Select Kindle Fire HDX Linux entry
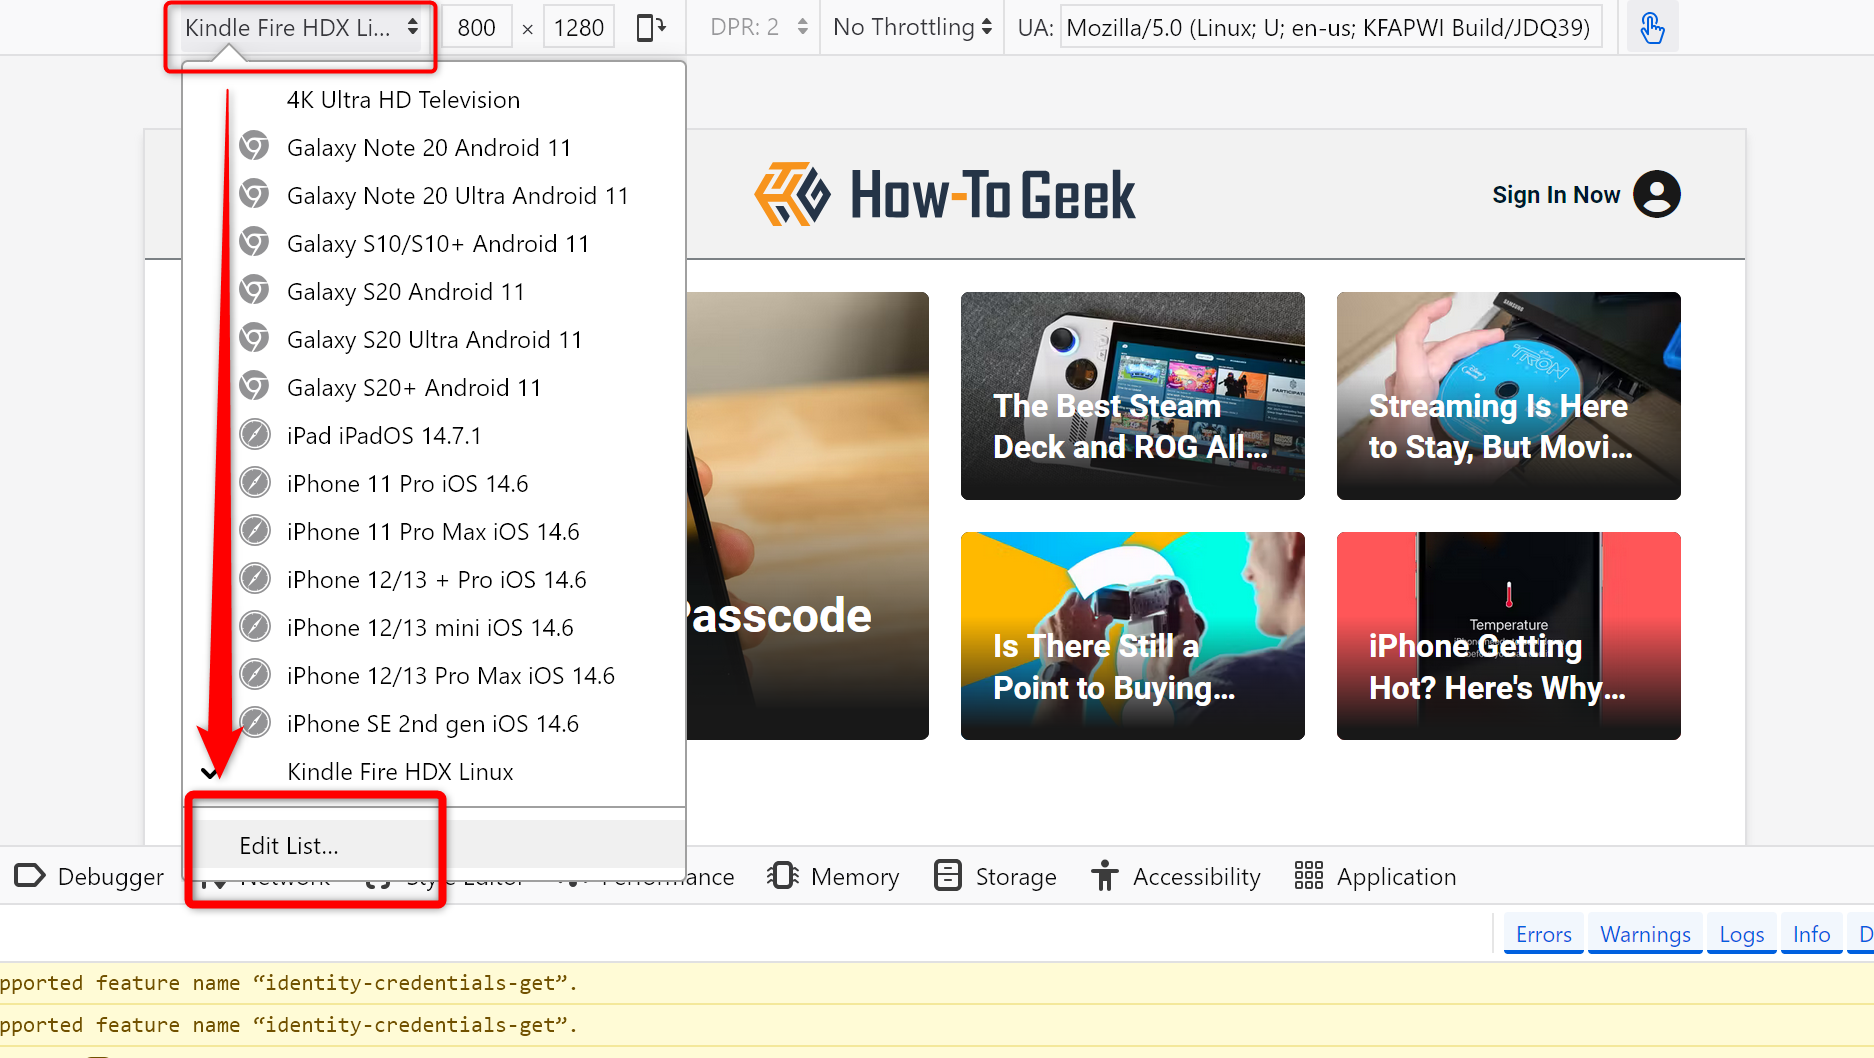Viewport: 1874px width, 1058px height. pyautogui.click(x=434, y=772)
